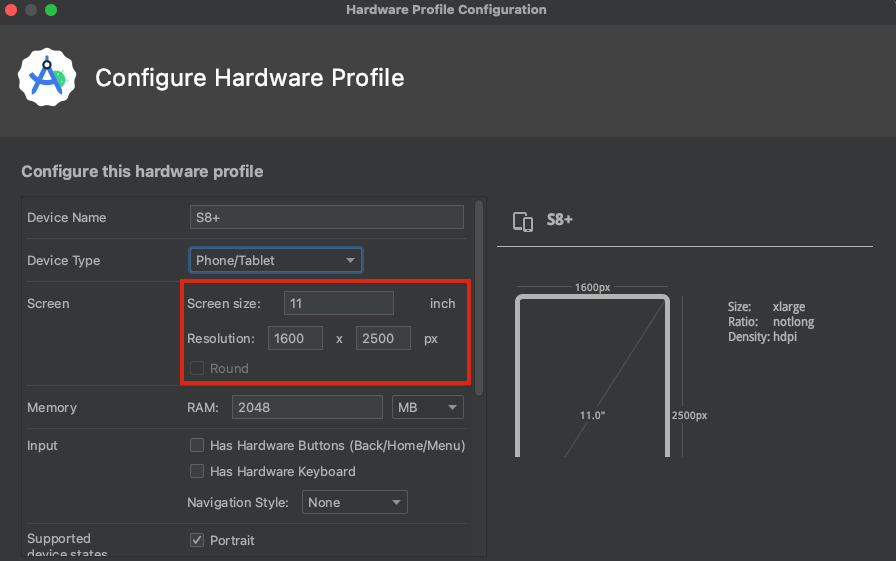896x561 pixels.
Task: Click the green zoom window button
Action: pos(51,10)
